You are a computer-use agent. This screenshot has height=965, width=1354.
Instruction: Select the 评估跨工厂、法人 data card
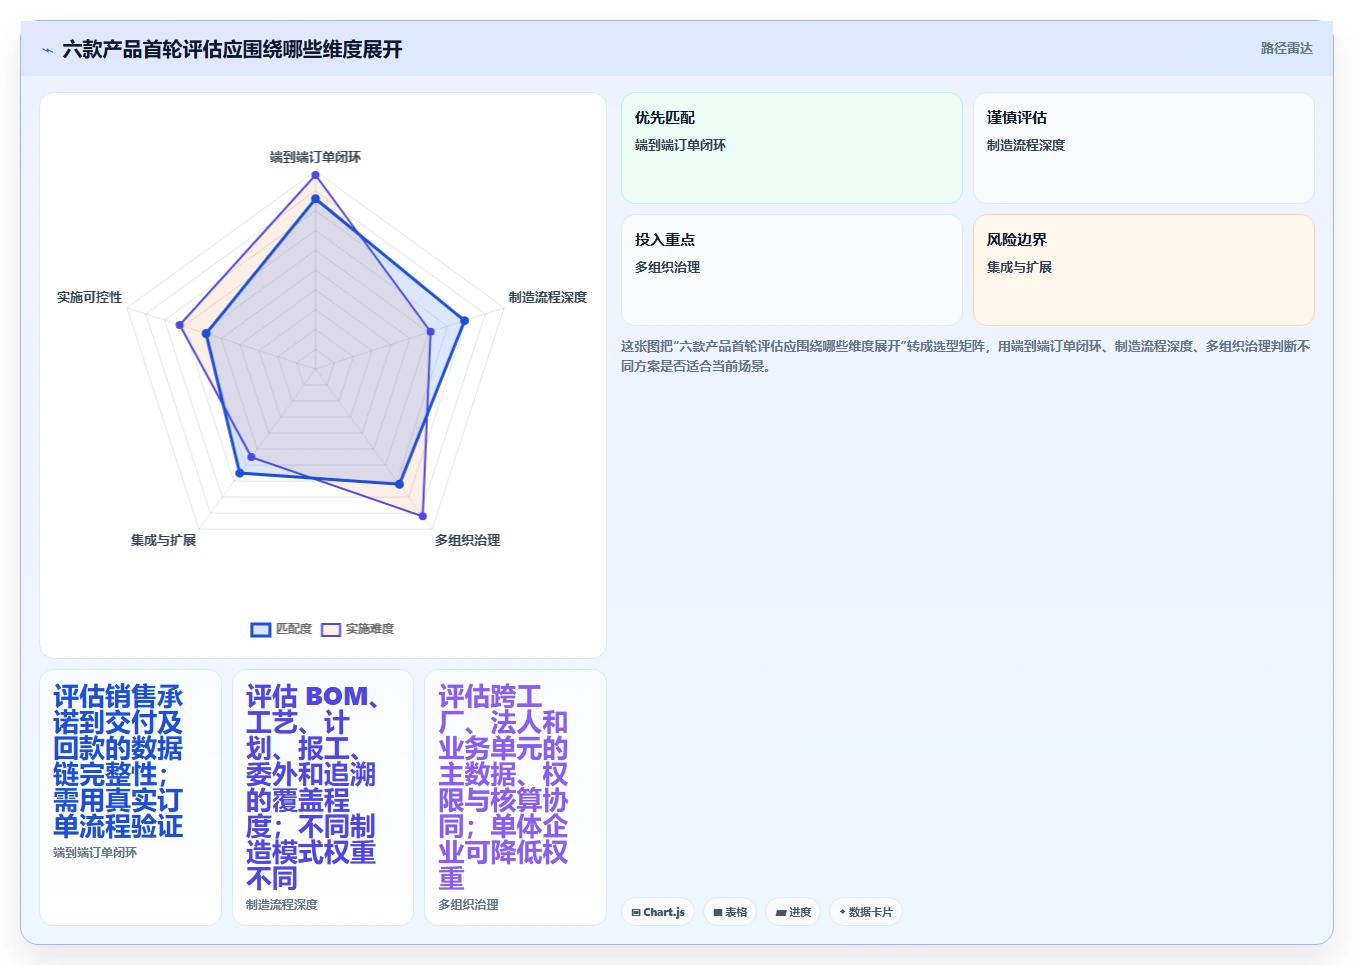[x=516, y=797]
